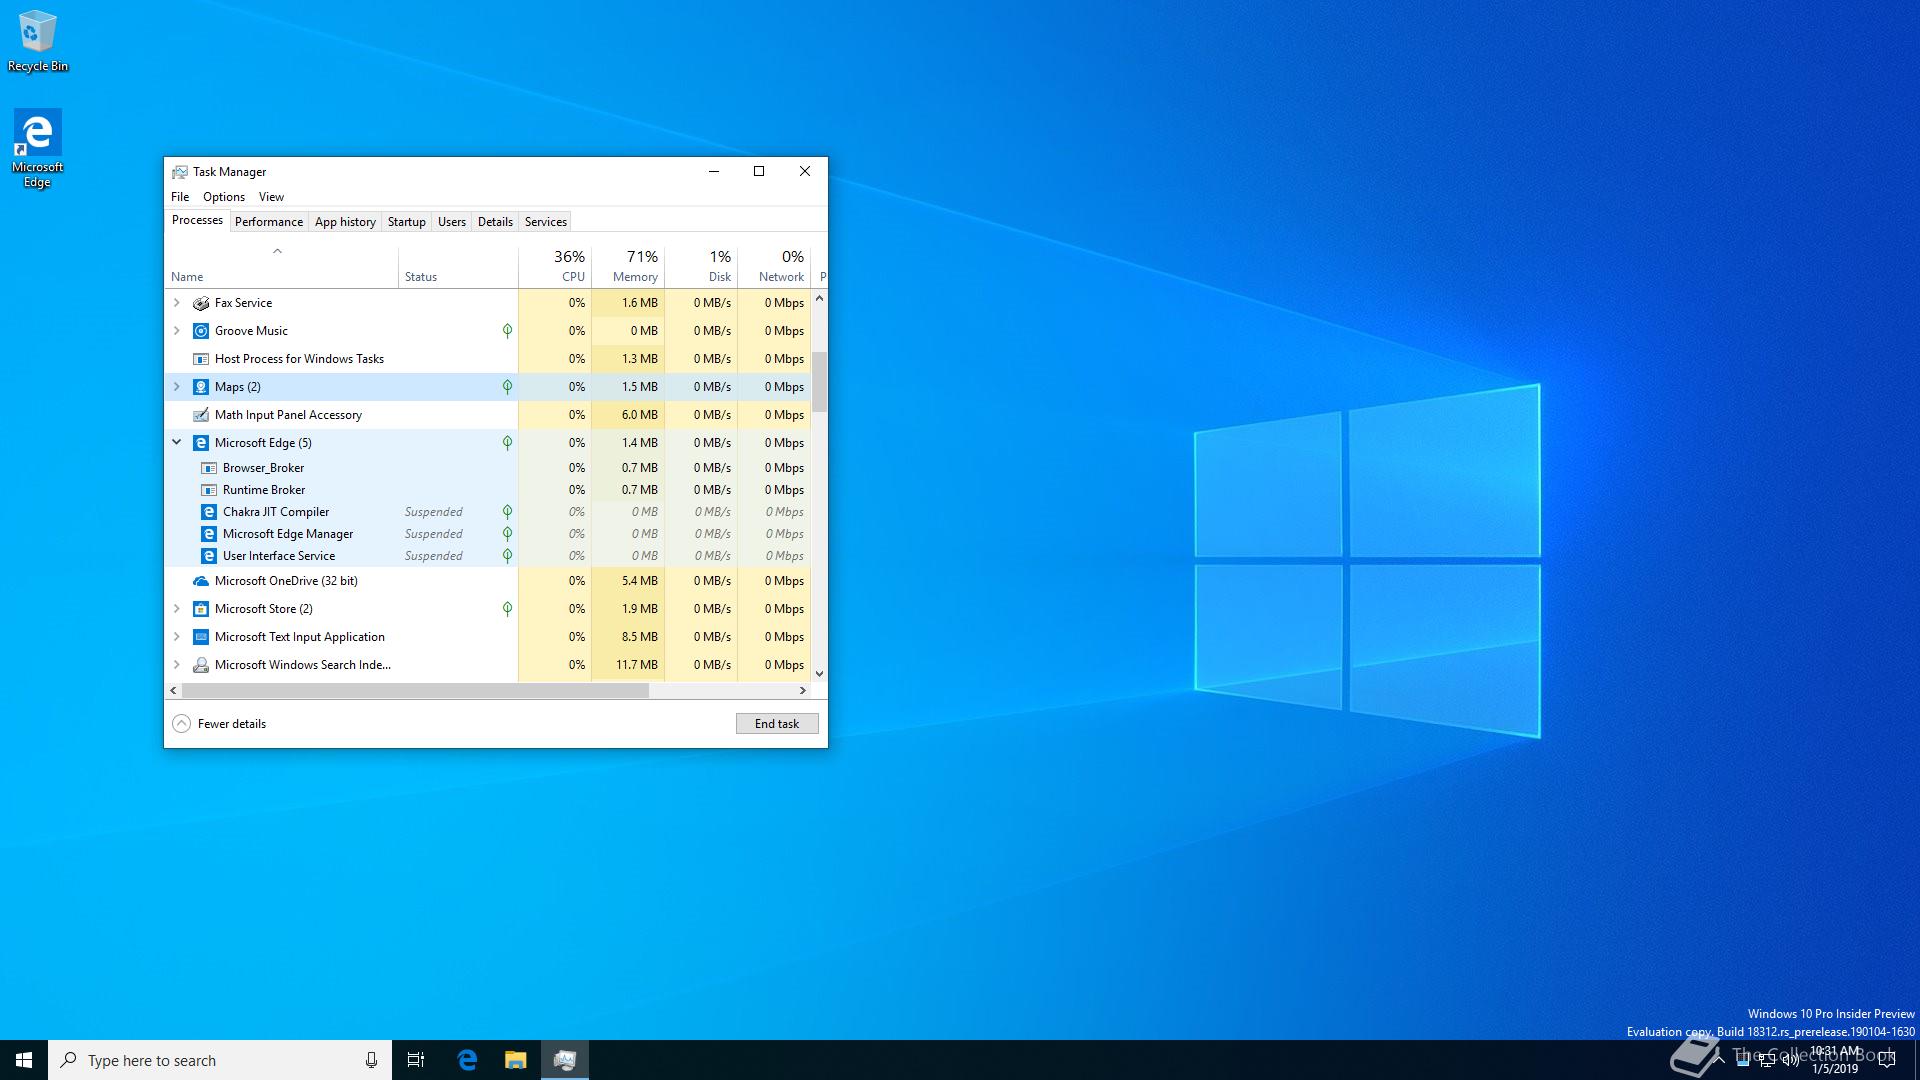Click the Host Process for Windows Tasks icon
The width and height of the screenshot is (1920, 1080).
(x=201, y=359)
